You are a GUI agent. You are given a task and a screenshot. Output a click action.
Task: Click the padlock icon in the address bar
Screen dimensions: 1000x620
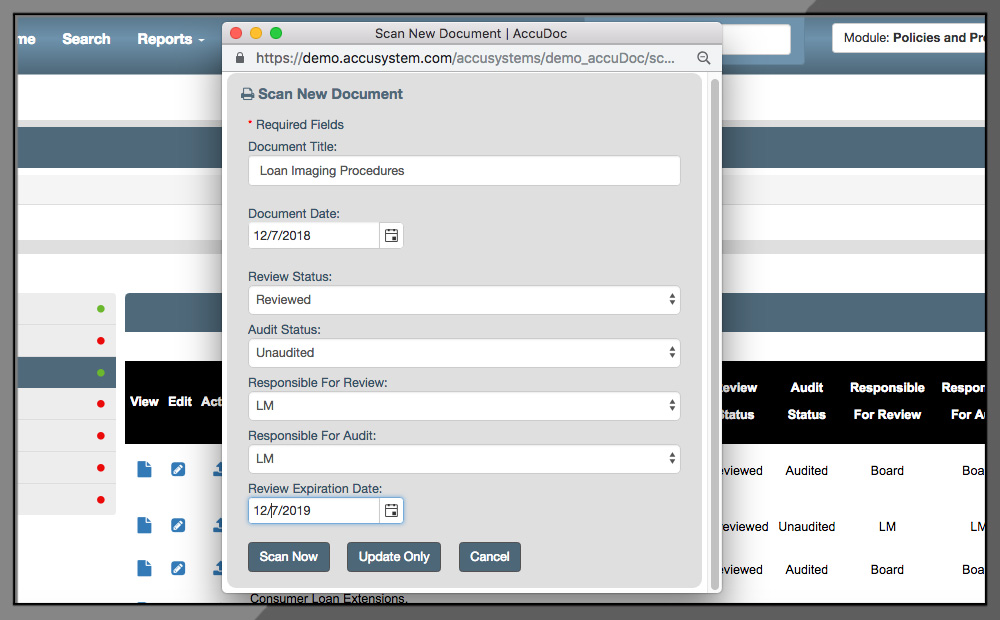[x=239, y=58]
